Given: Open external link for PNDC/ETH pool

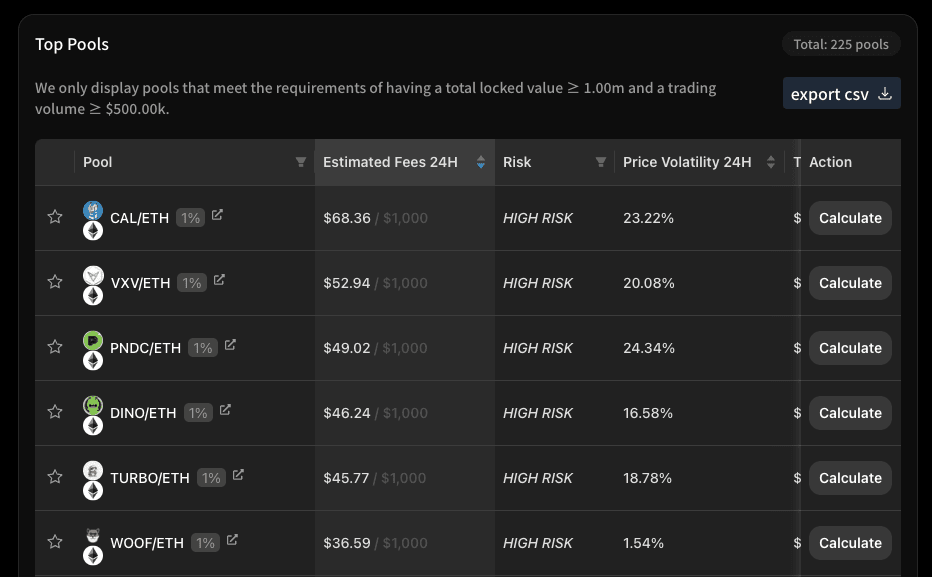Looking at the screenshot, I should [x=230, y=345].
